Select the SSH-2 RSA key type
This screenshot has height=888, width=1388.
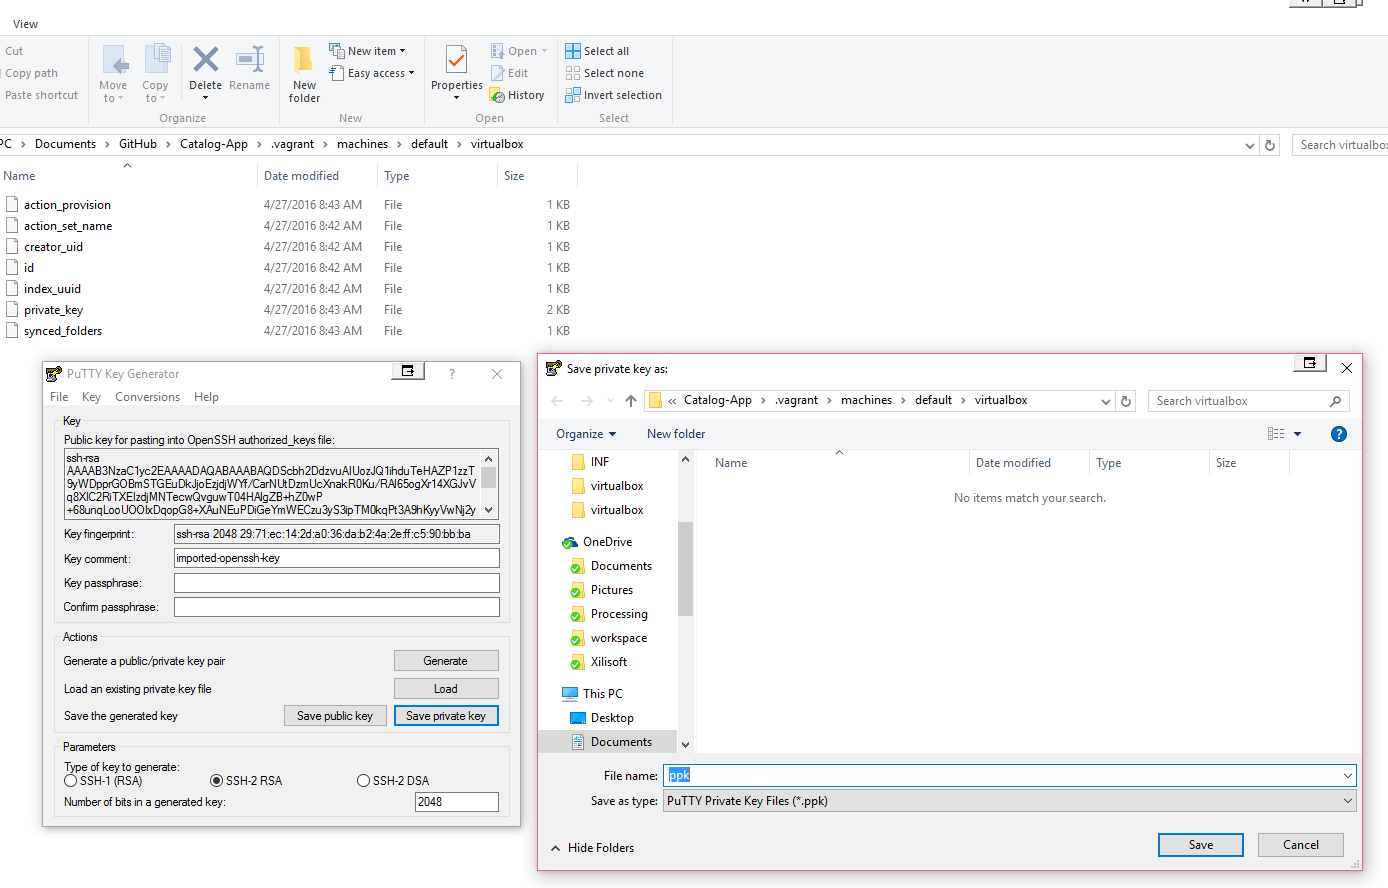(x=216, y=781)
